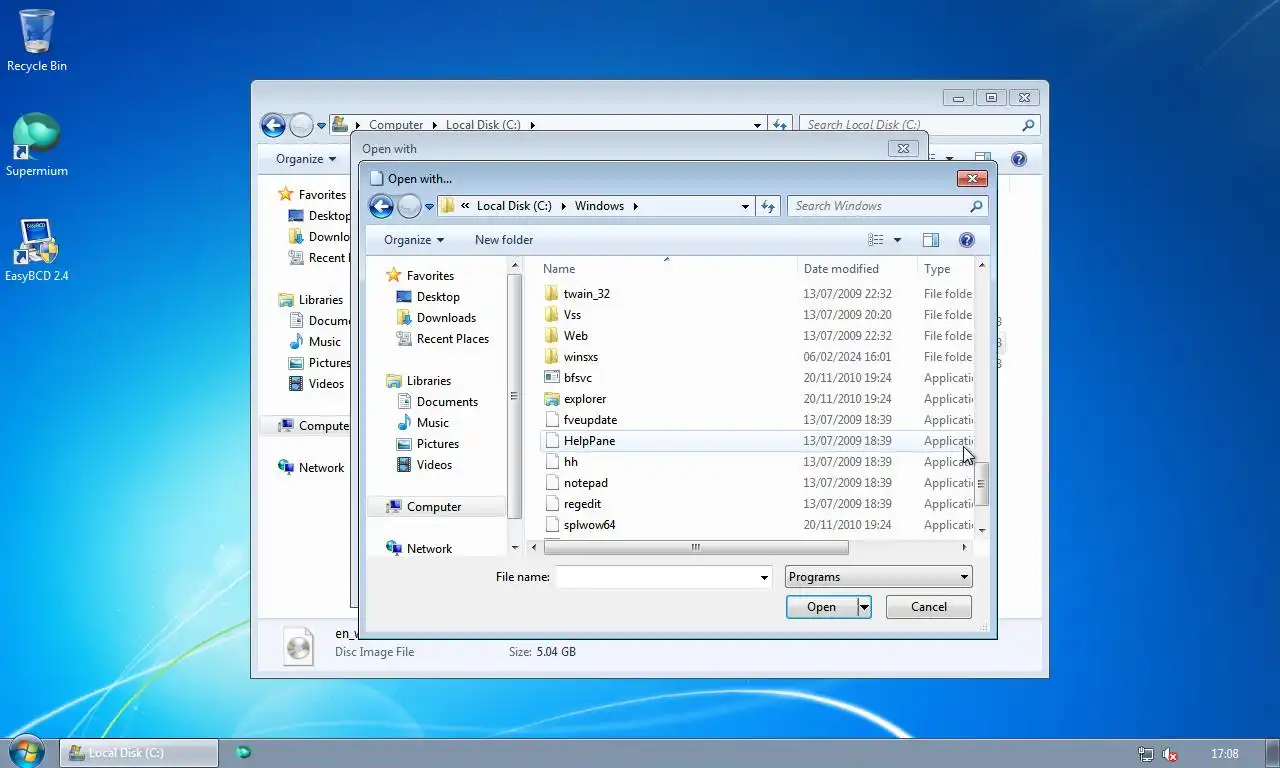Image resolution: width=1280 pixels, height=768 pixels.
Task: Select Documents in the dialog sidebar
Action: [447, 402]
